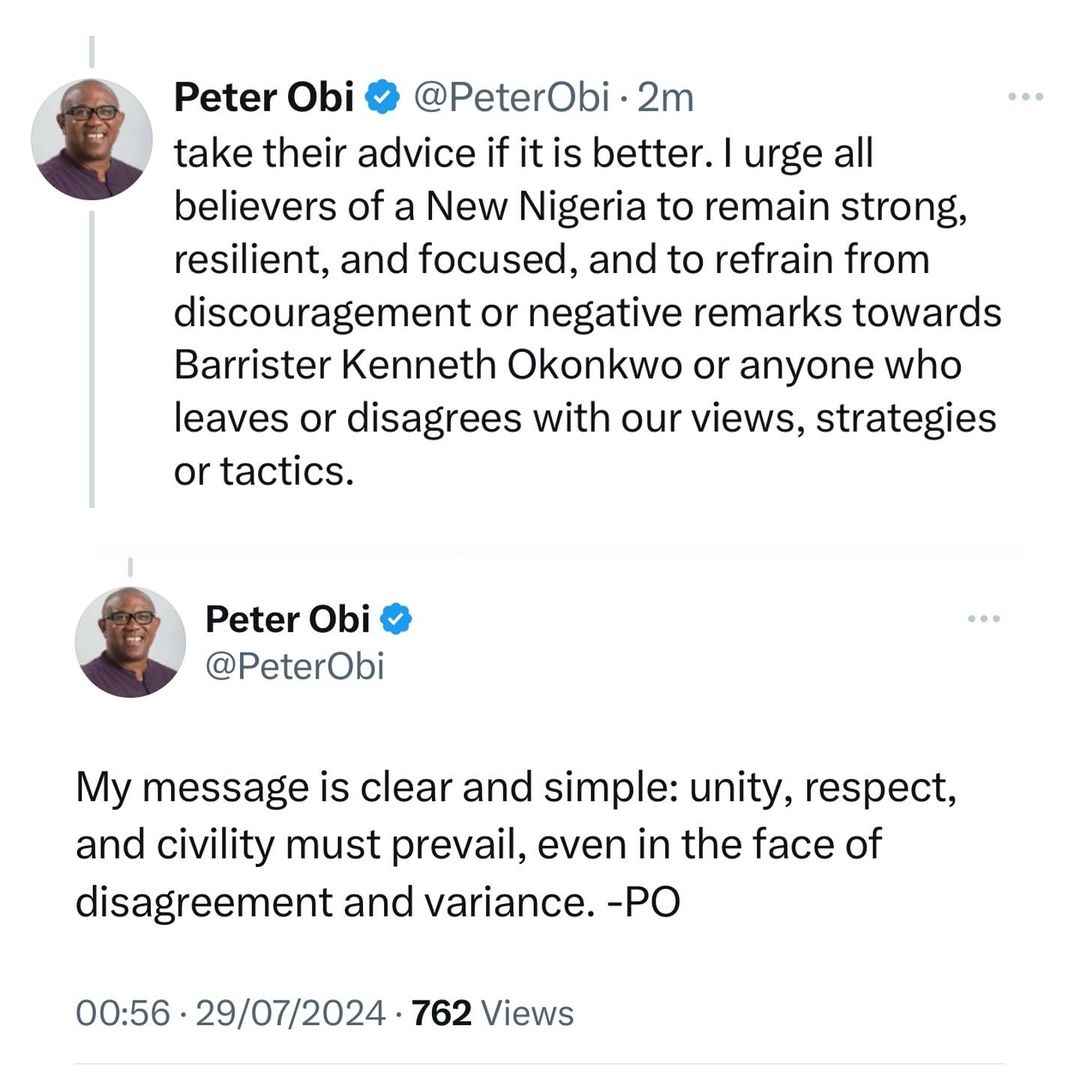The height and width of the screenshot is (1080, 1080).
Task: Click the 00:56 time at the tweet footer
Action: pyautogui.click(x=123, y=1013)
